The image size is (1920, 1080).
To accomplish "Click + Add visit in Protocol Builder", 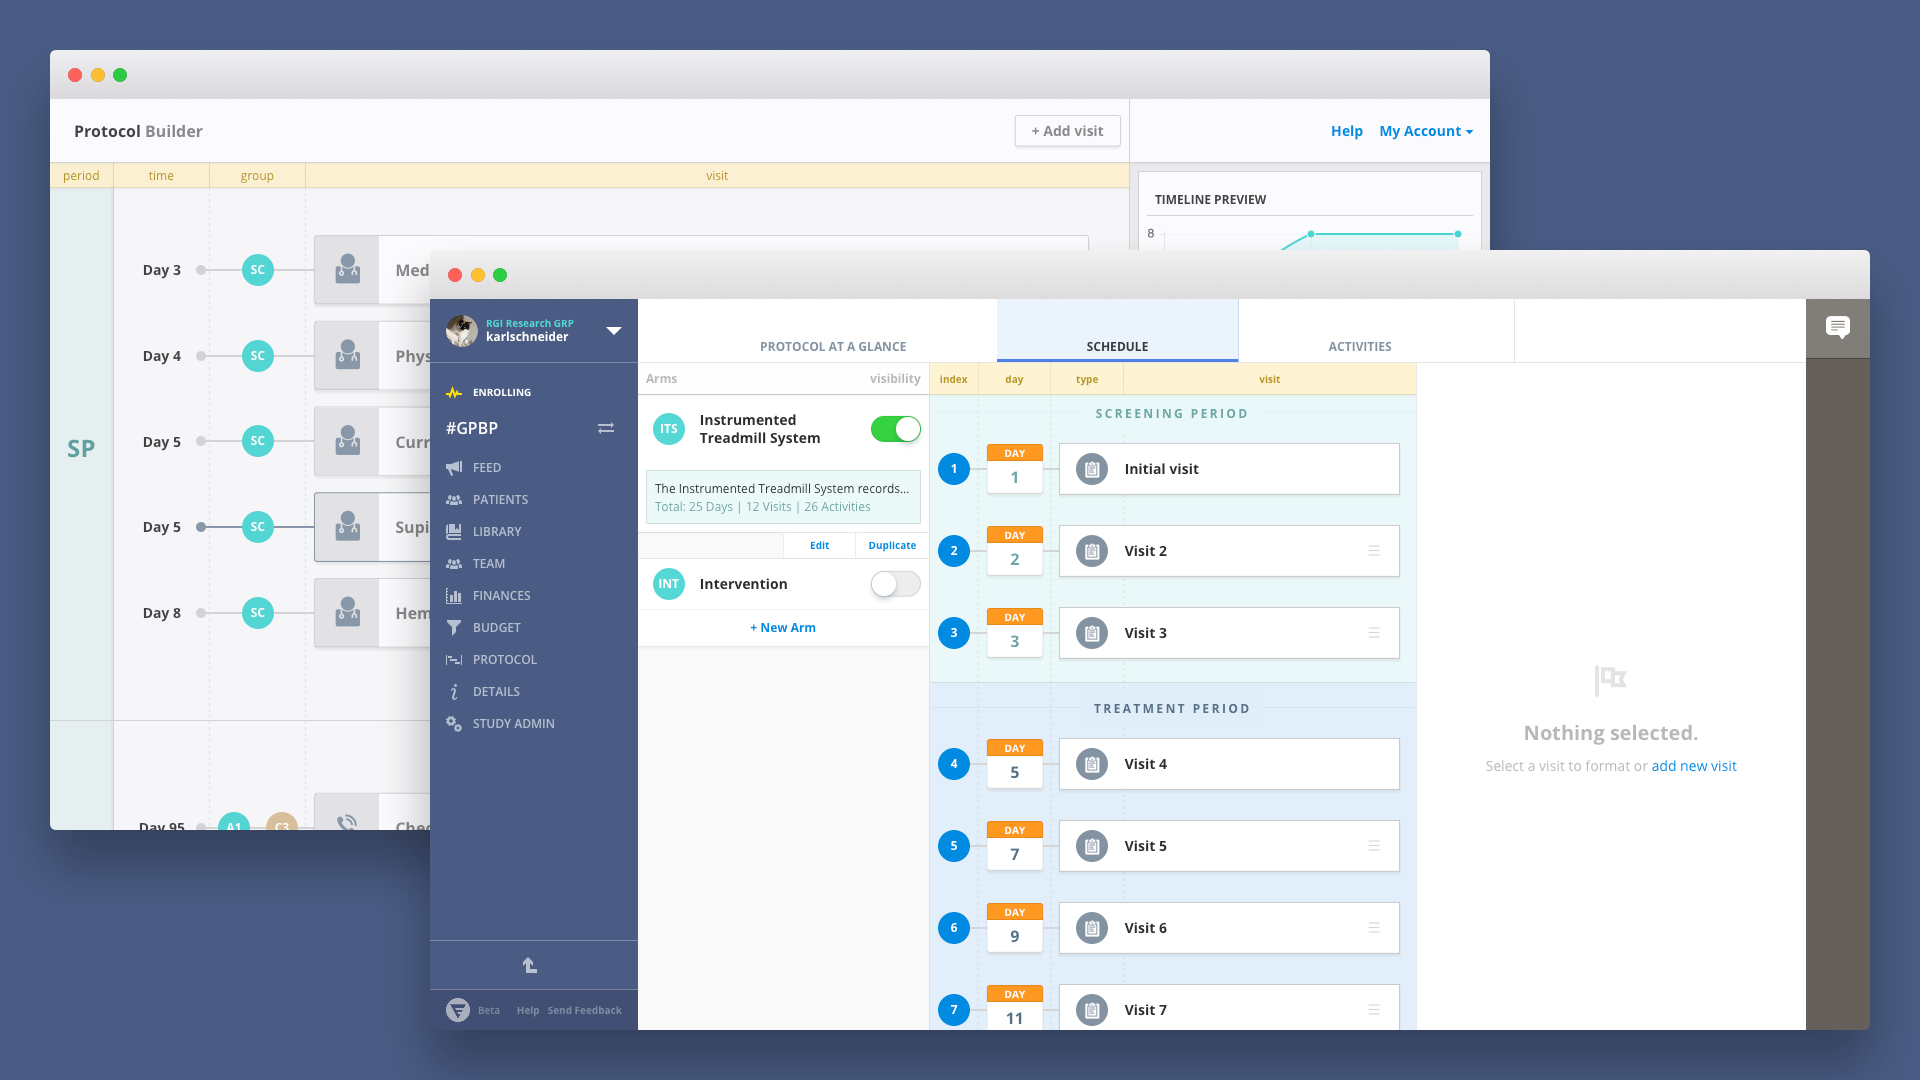I will [1067, 131].
